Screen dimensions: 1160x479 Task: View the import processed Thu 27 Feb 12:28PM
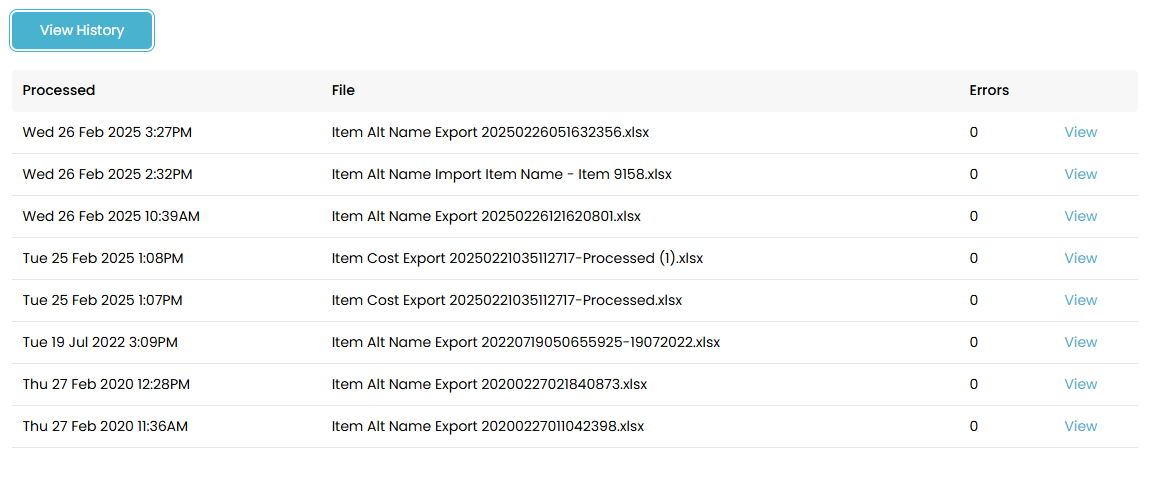click(1080, 384)
